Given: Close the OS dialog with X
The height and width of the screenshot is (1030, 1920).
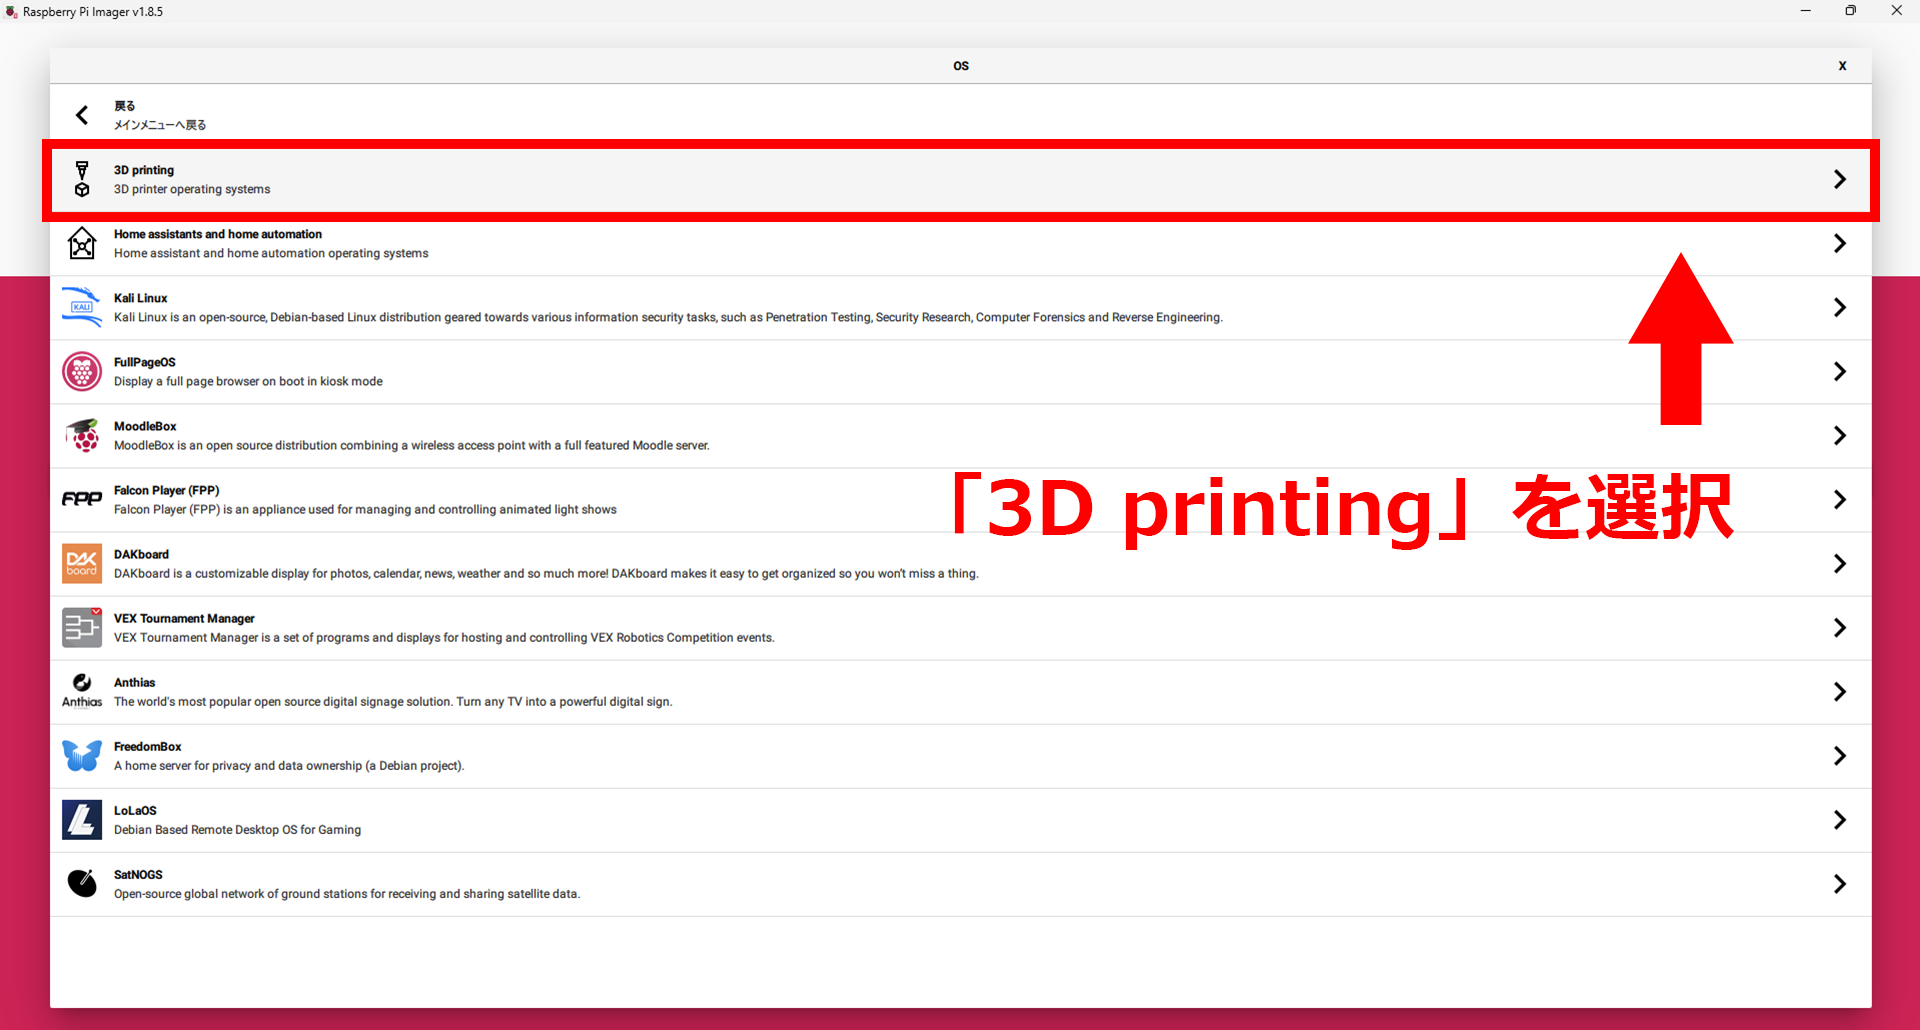Looking at the screenshot, I should pos(1842,66).
